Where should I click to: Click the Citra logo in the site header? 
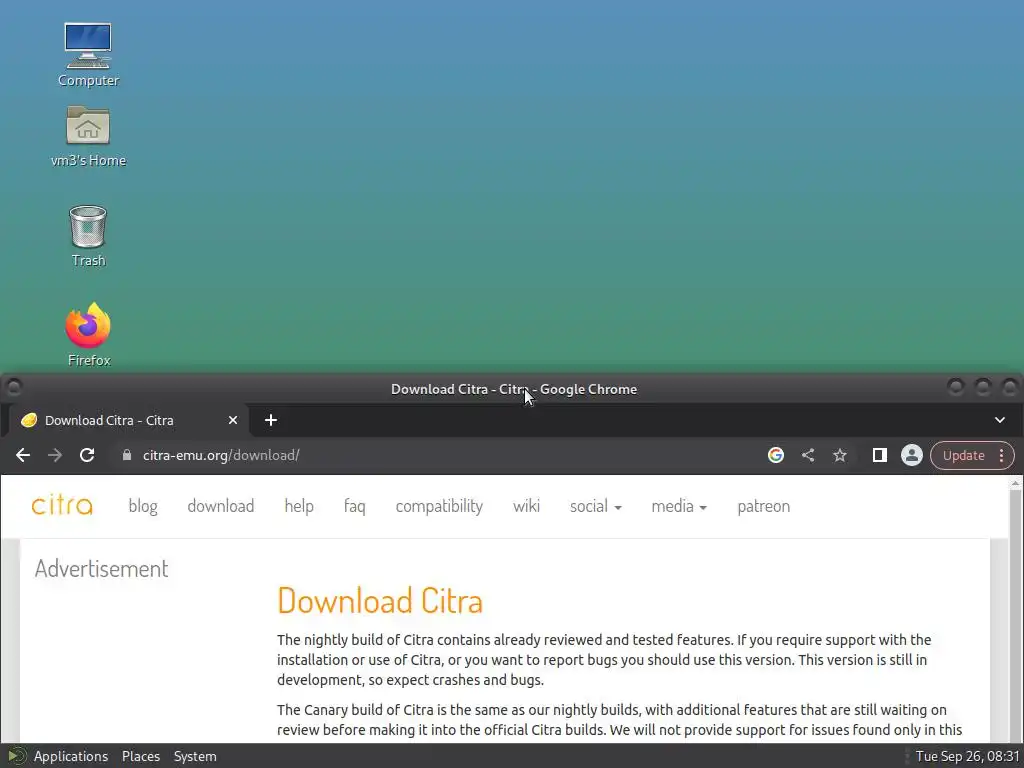tap(62, 505)
